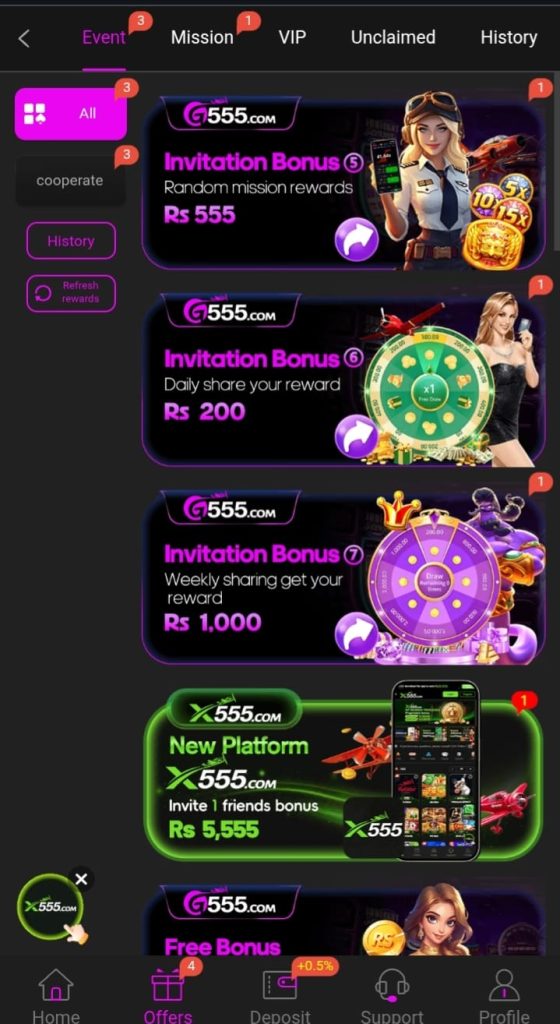Close the floating X555.com bubble

point(81,880)
